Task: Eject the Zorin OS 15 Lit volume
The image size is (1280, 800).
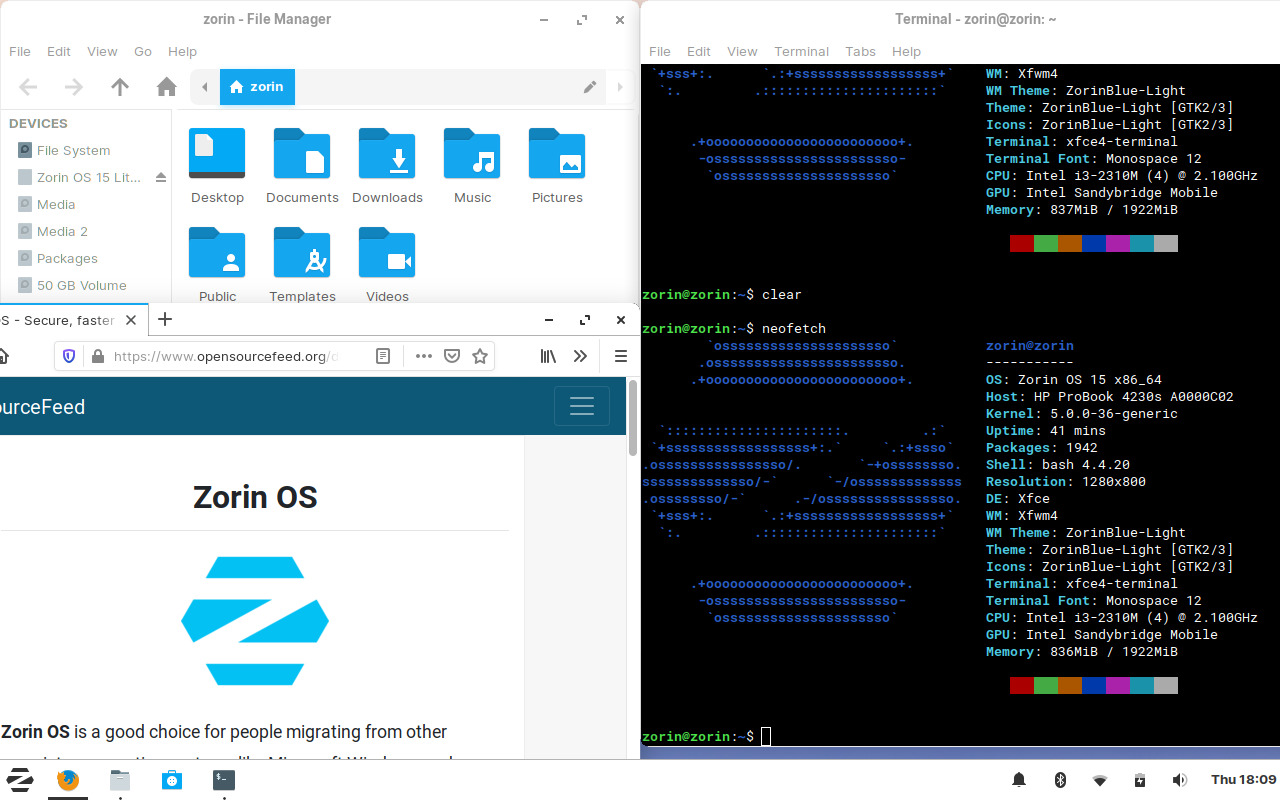Action: (161, 177)
